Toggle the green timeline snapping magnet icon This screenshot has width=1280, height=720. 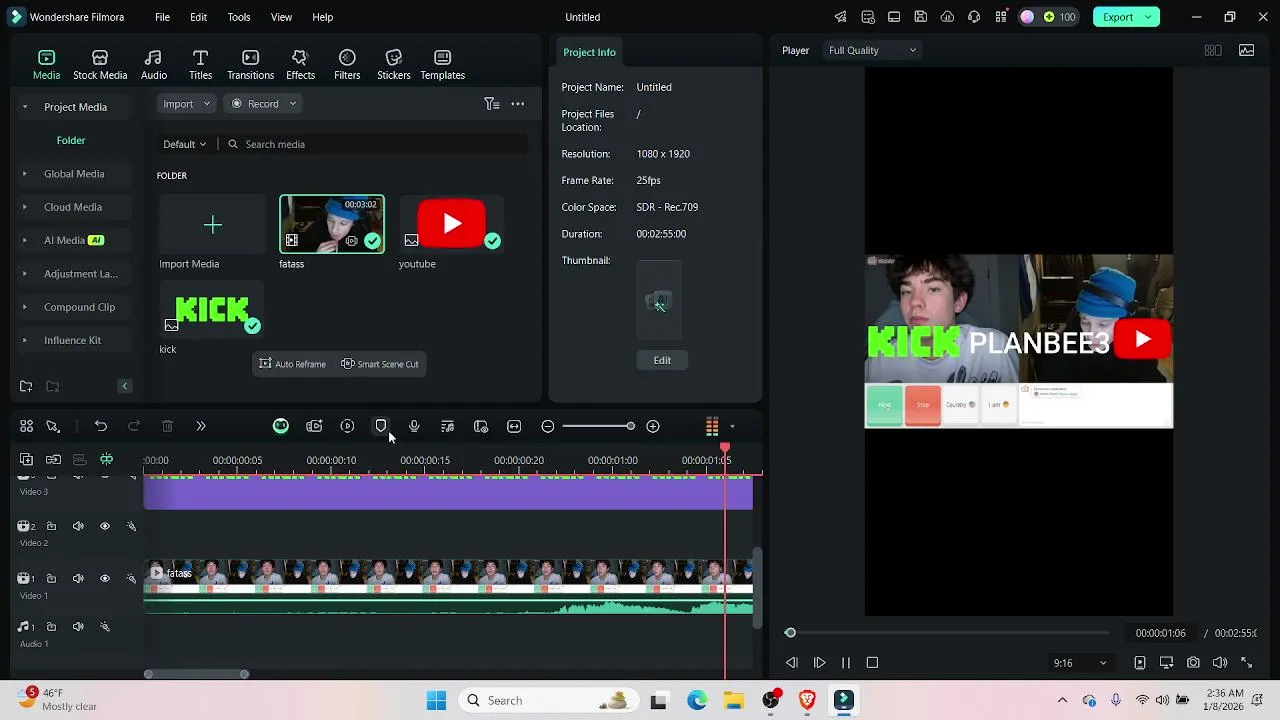coord(106,459)
